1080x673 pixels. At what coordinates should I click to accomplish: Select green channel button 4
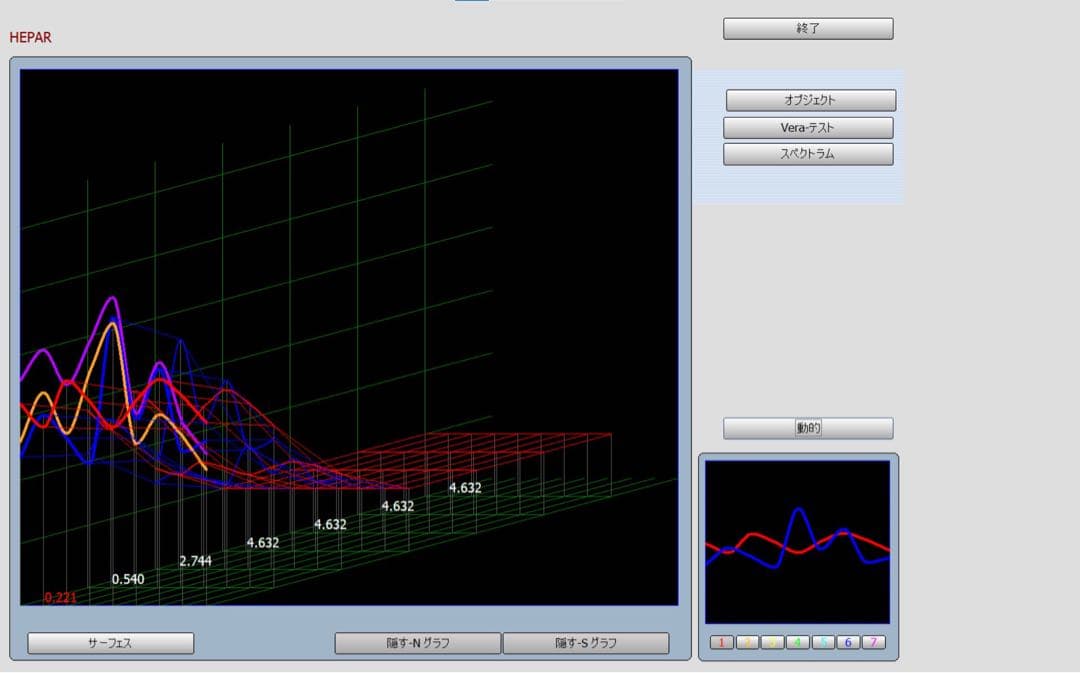797,642
